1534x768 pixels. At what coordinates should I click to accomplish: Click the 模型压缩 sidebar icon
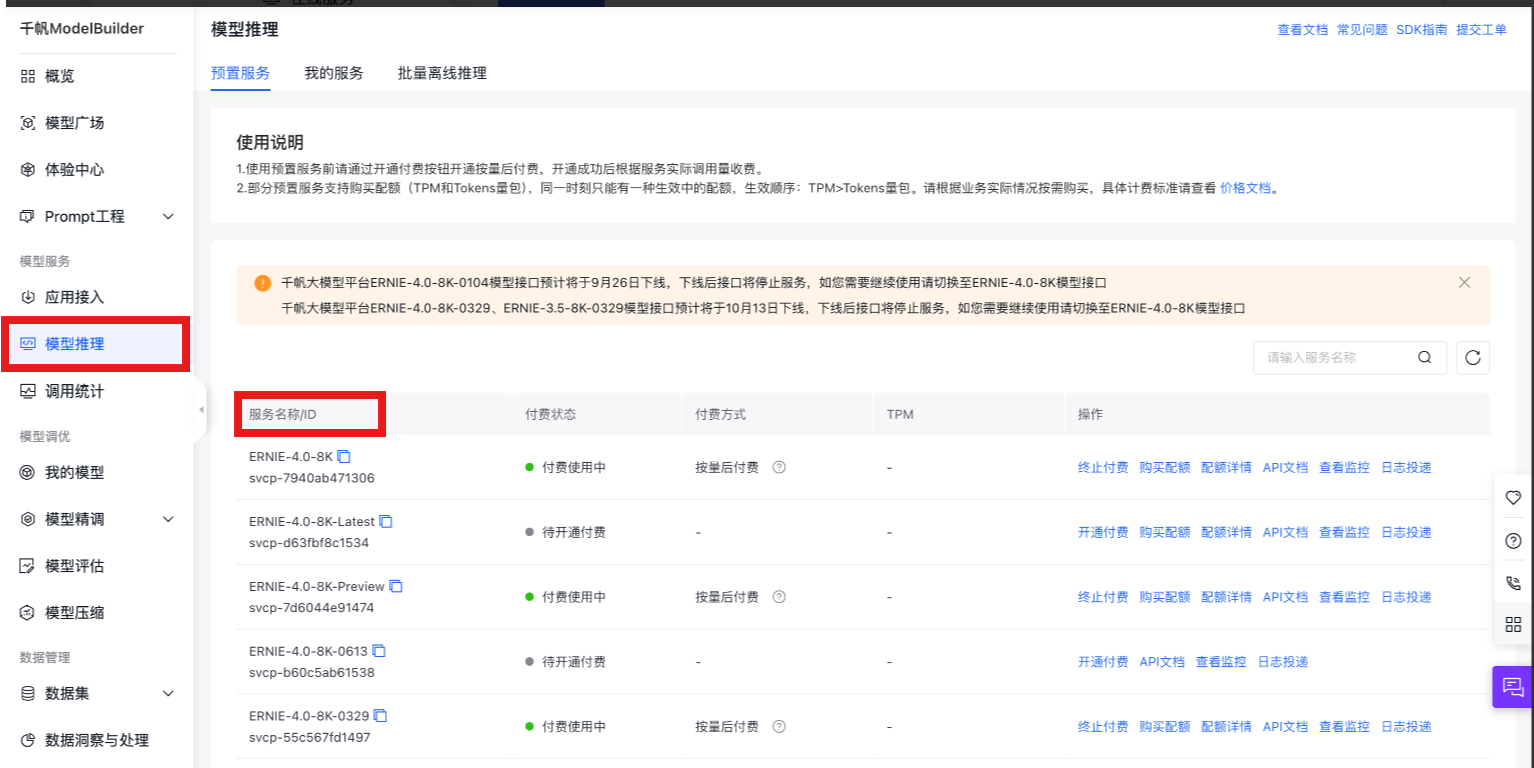point(28,612)
